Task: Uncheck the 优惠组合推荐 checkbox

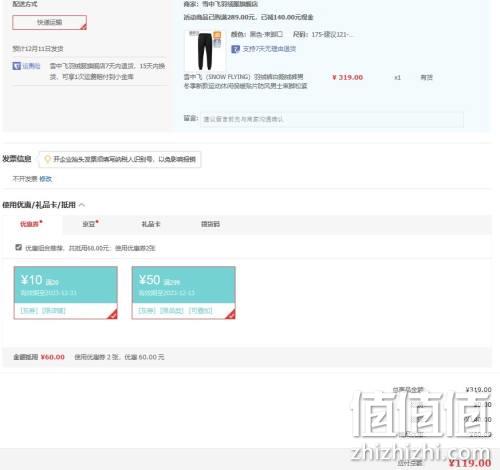Action: pyautogui.click(x=19, y=247)
